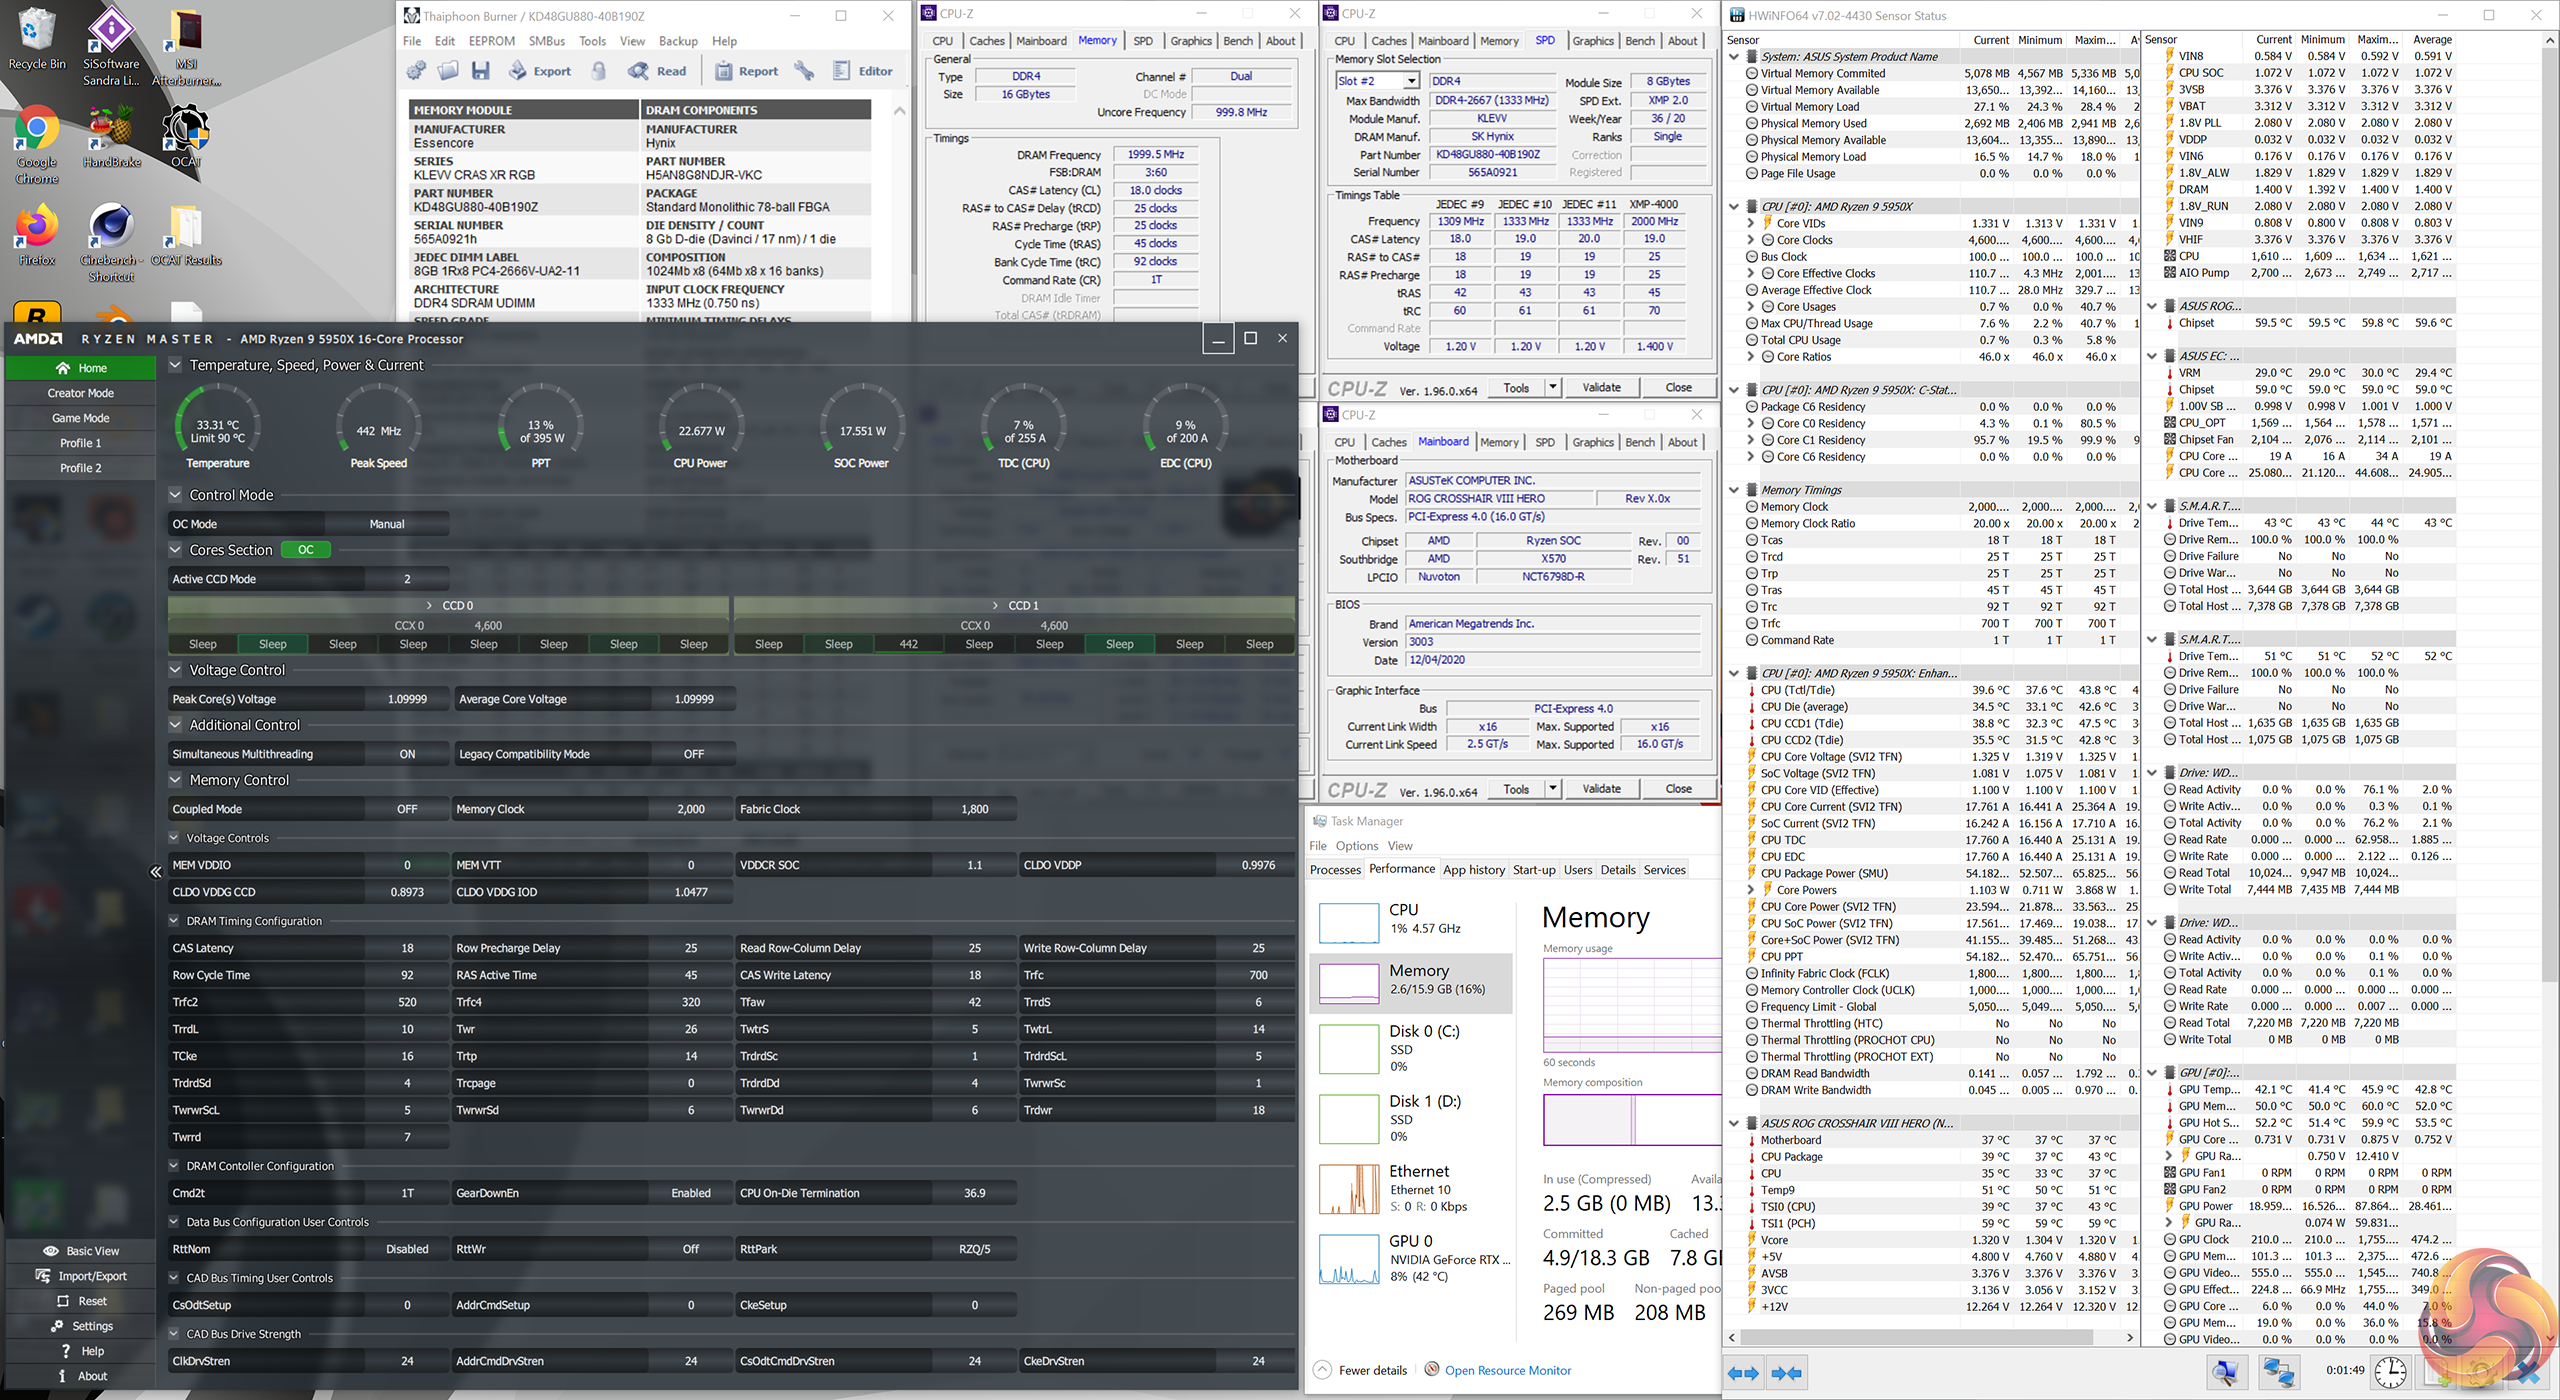The width and height of the screenshot is (2560, 1400).
Task: Click the clock reset timer icon
Action: pyautogui.click(x=2390, y=1372)
